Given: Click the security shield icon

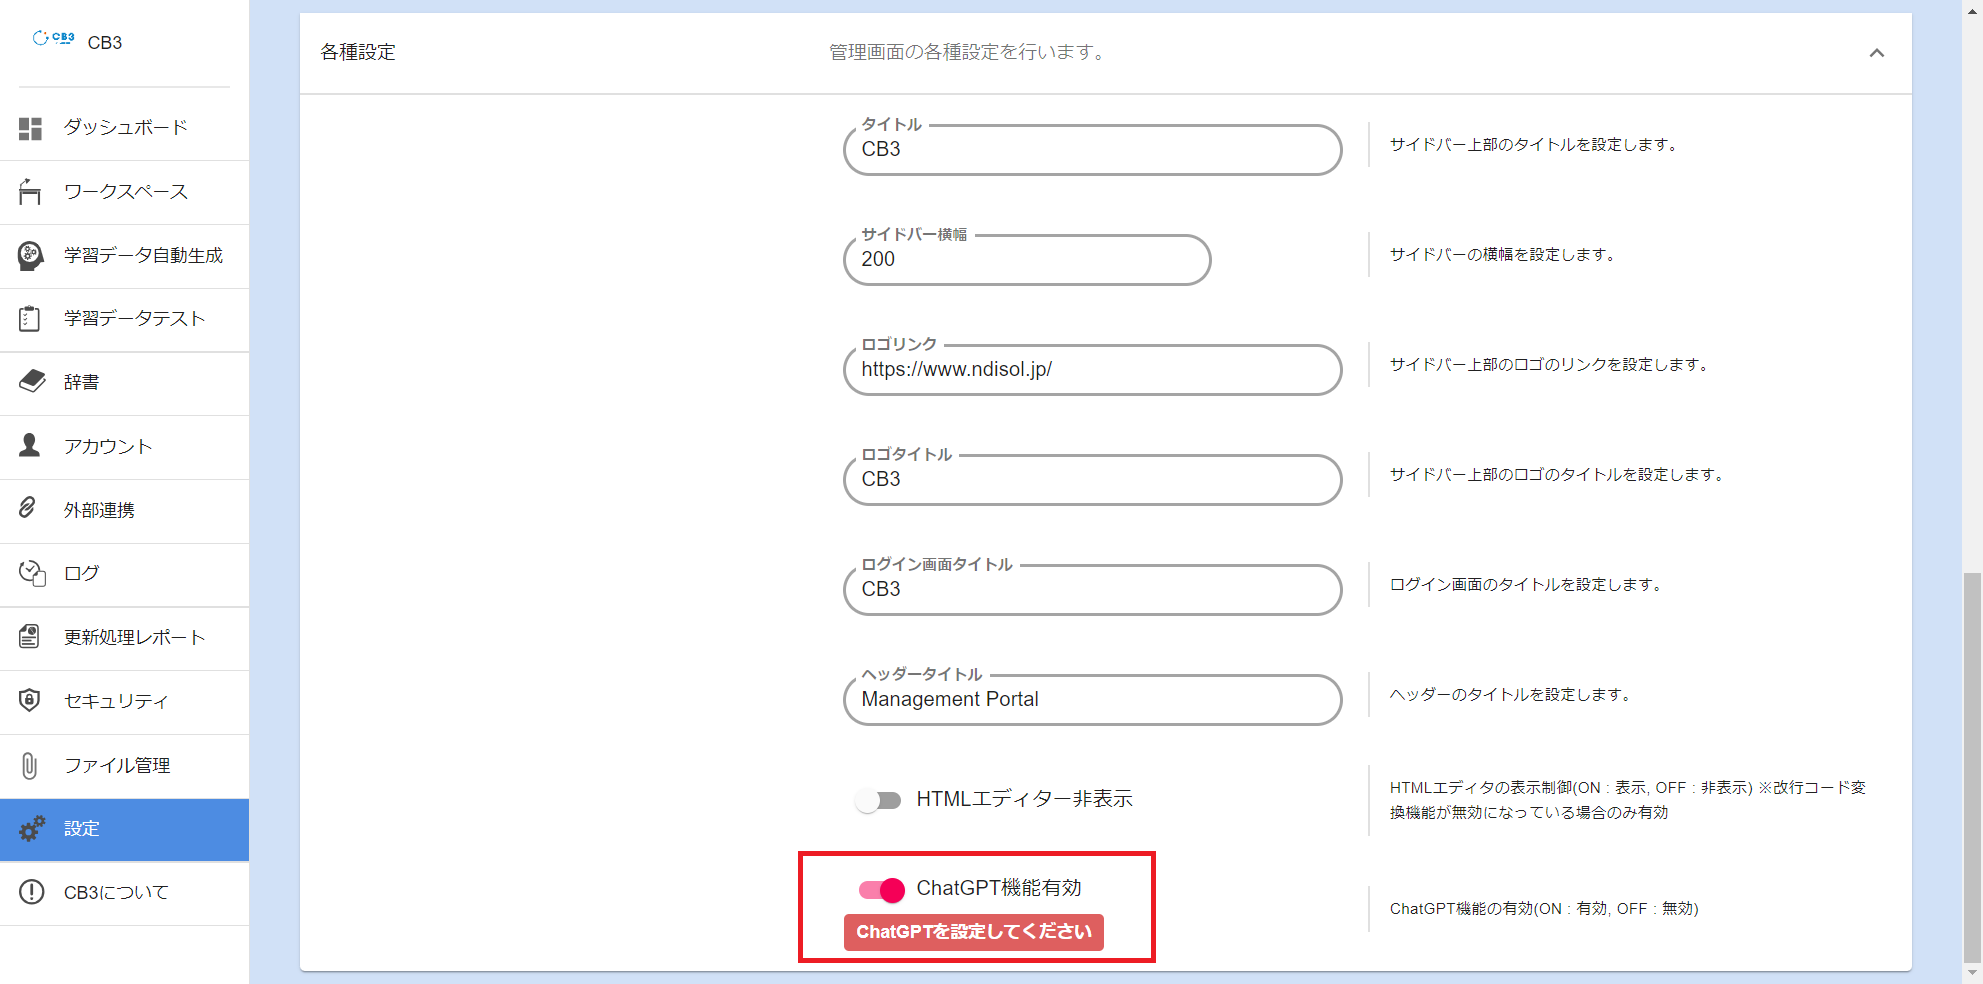Looking at the screenshot, I should point(30,700).
